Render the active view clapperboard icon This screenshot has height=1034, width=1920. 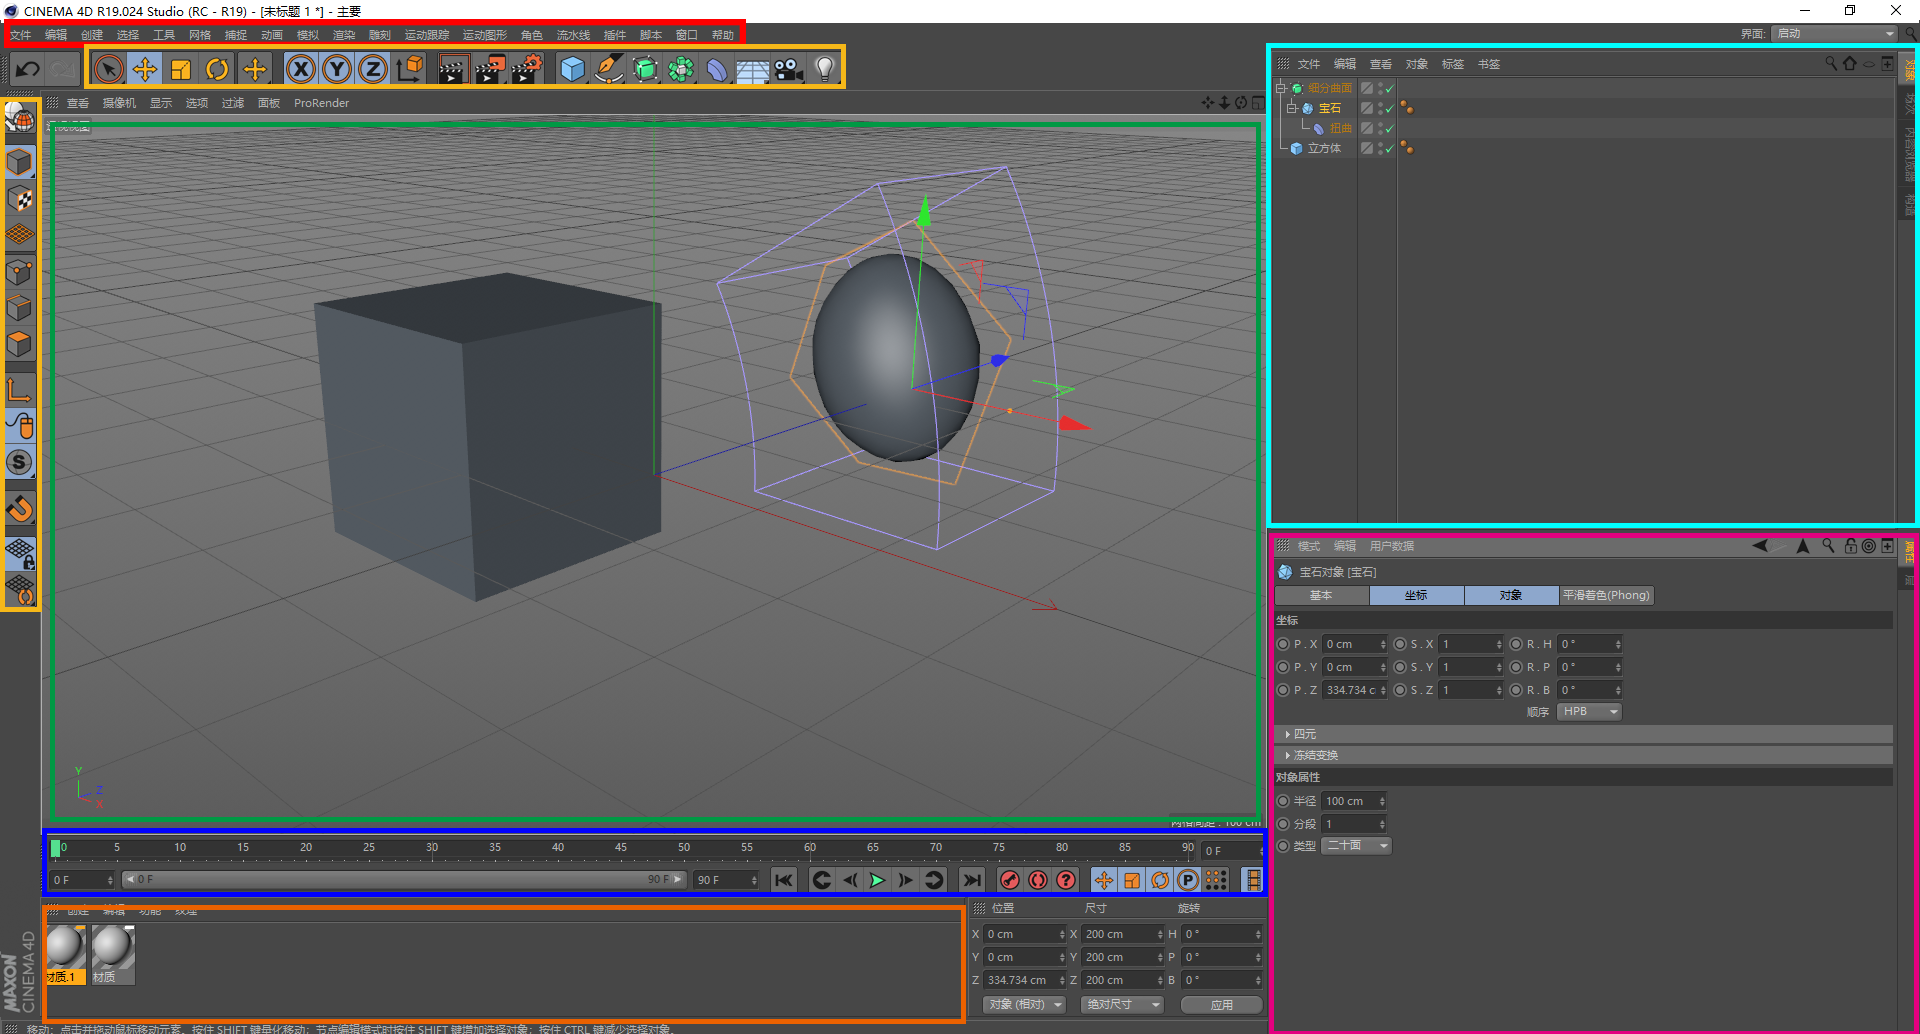452,69
